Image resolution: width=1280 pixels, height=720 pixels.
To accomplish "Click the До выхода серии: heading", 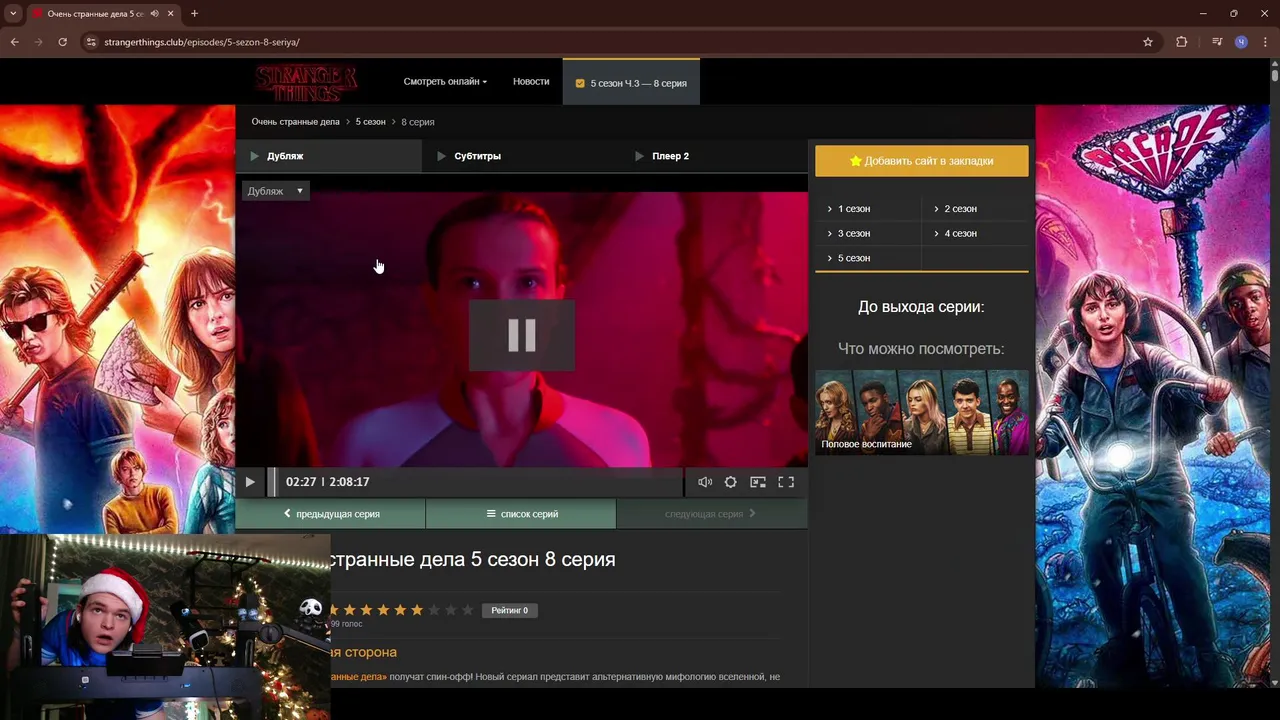I will click(921, 307).
